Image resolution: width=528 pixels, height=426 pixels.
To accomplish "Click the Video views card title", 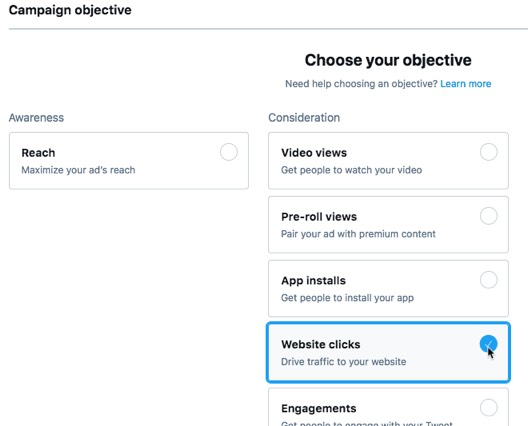I will [x=314, y=153].
